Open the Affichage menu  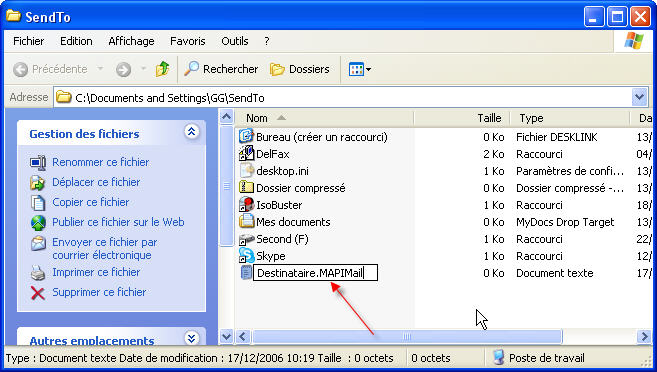[x=131, y=41]
